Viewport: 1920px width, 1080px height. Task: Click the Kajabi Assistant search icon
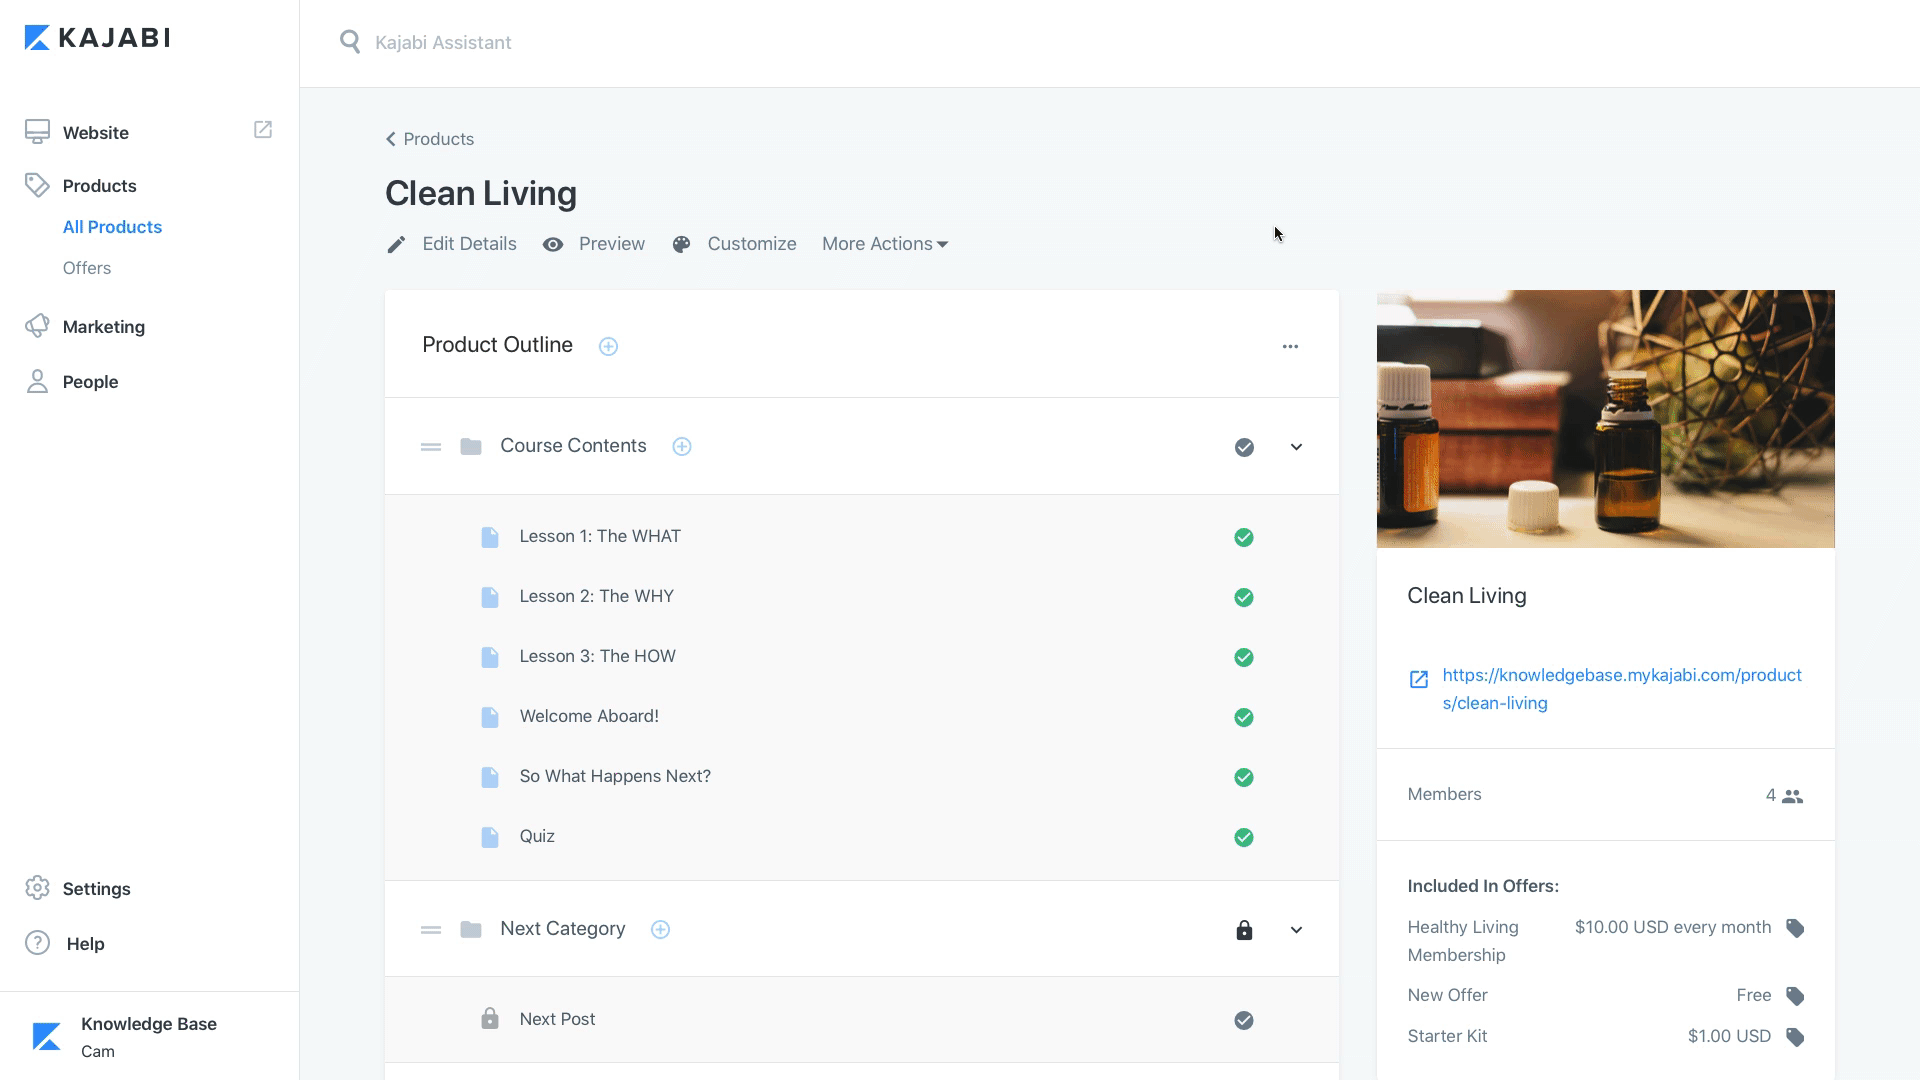(350, 41)
